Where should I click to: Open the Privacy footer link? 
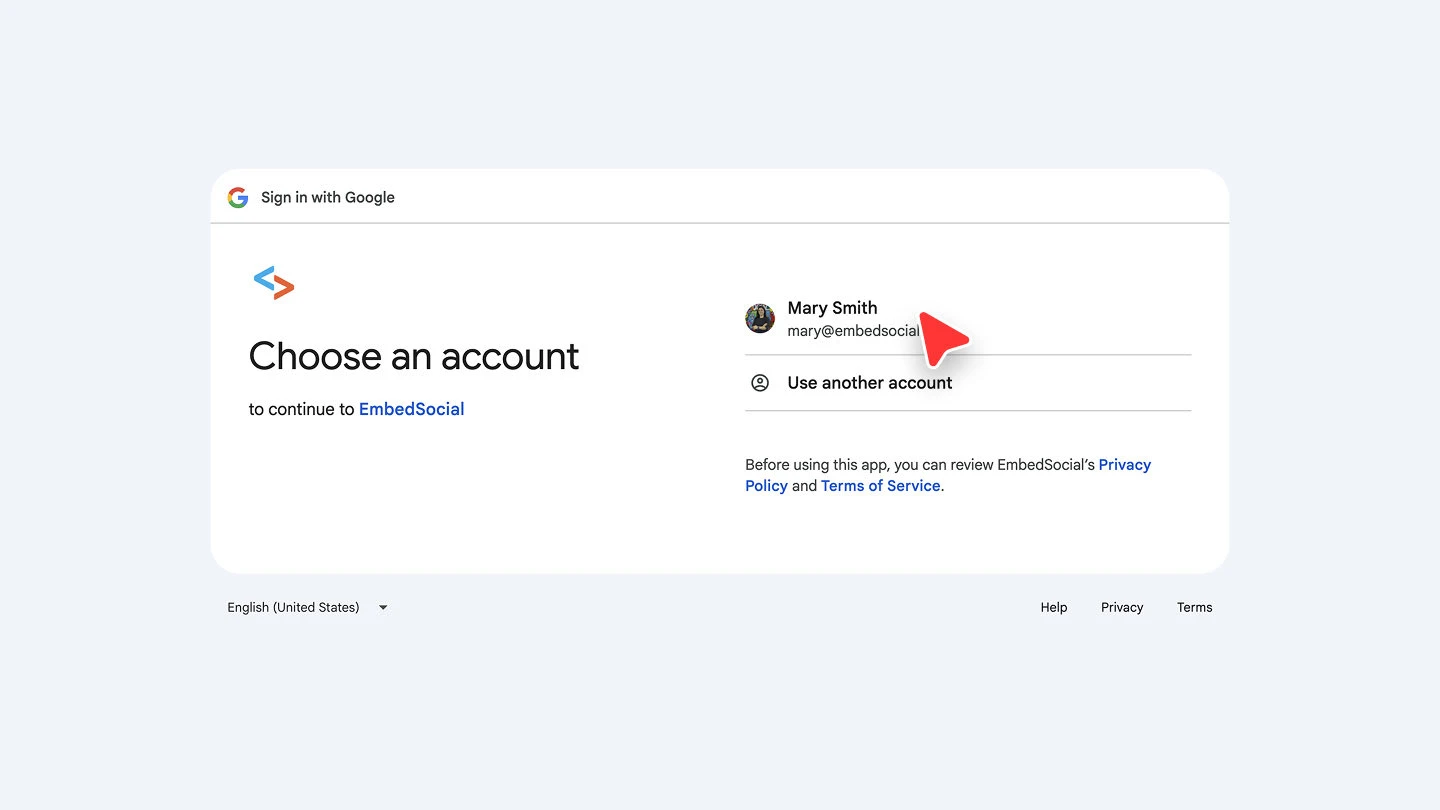(x=1122, y=607)
